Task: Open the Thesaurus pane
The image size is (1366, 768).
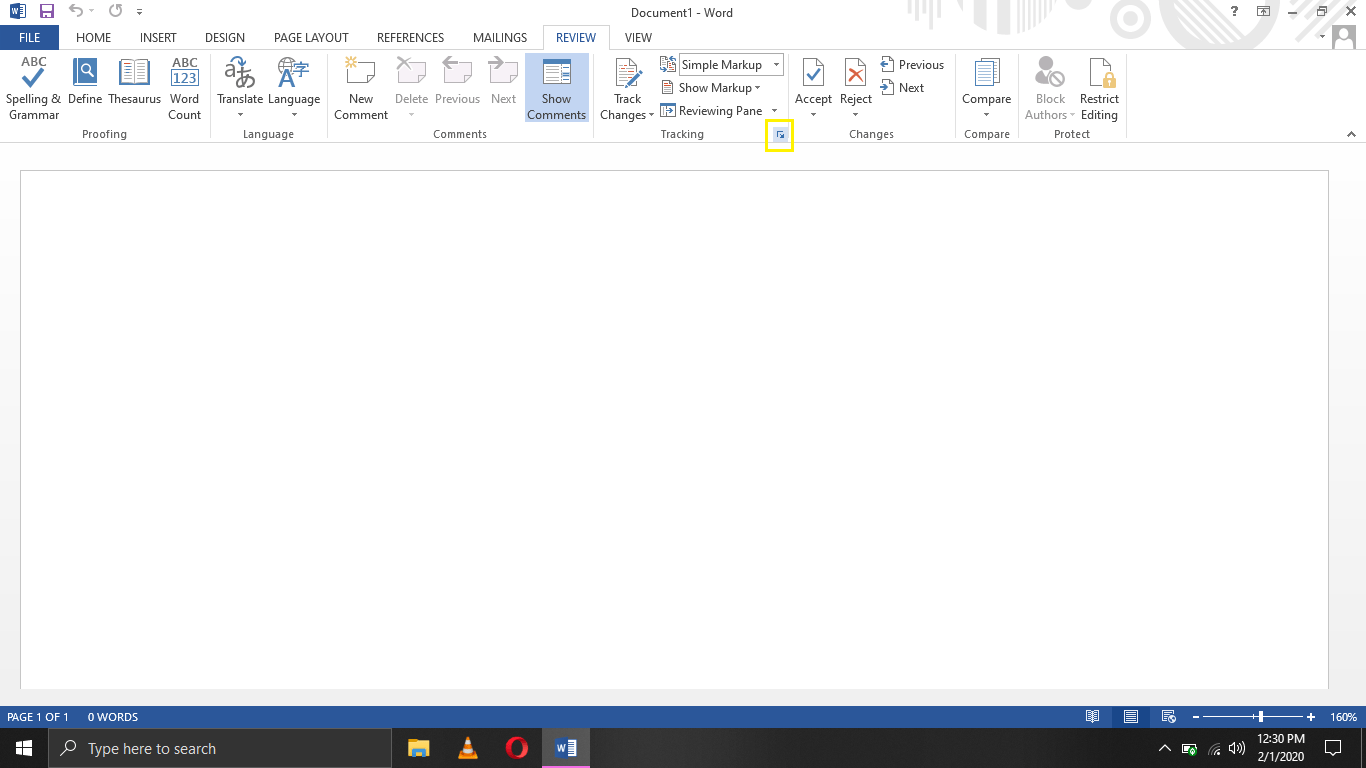Action: coord(134,85)
